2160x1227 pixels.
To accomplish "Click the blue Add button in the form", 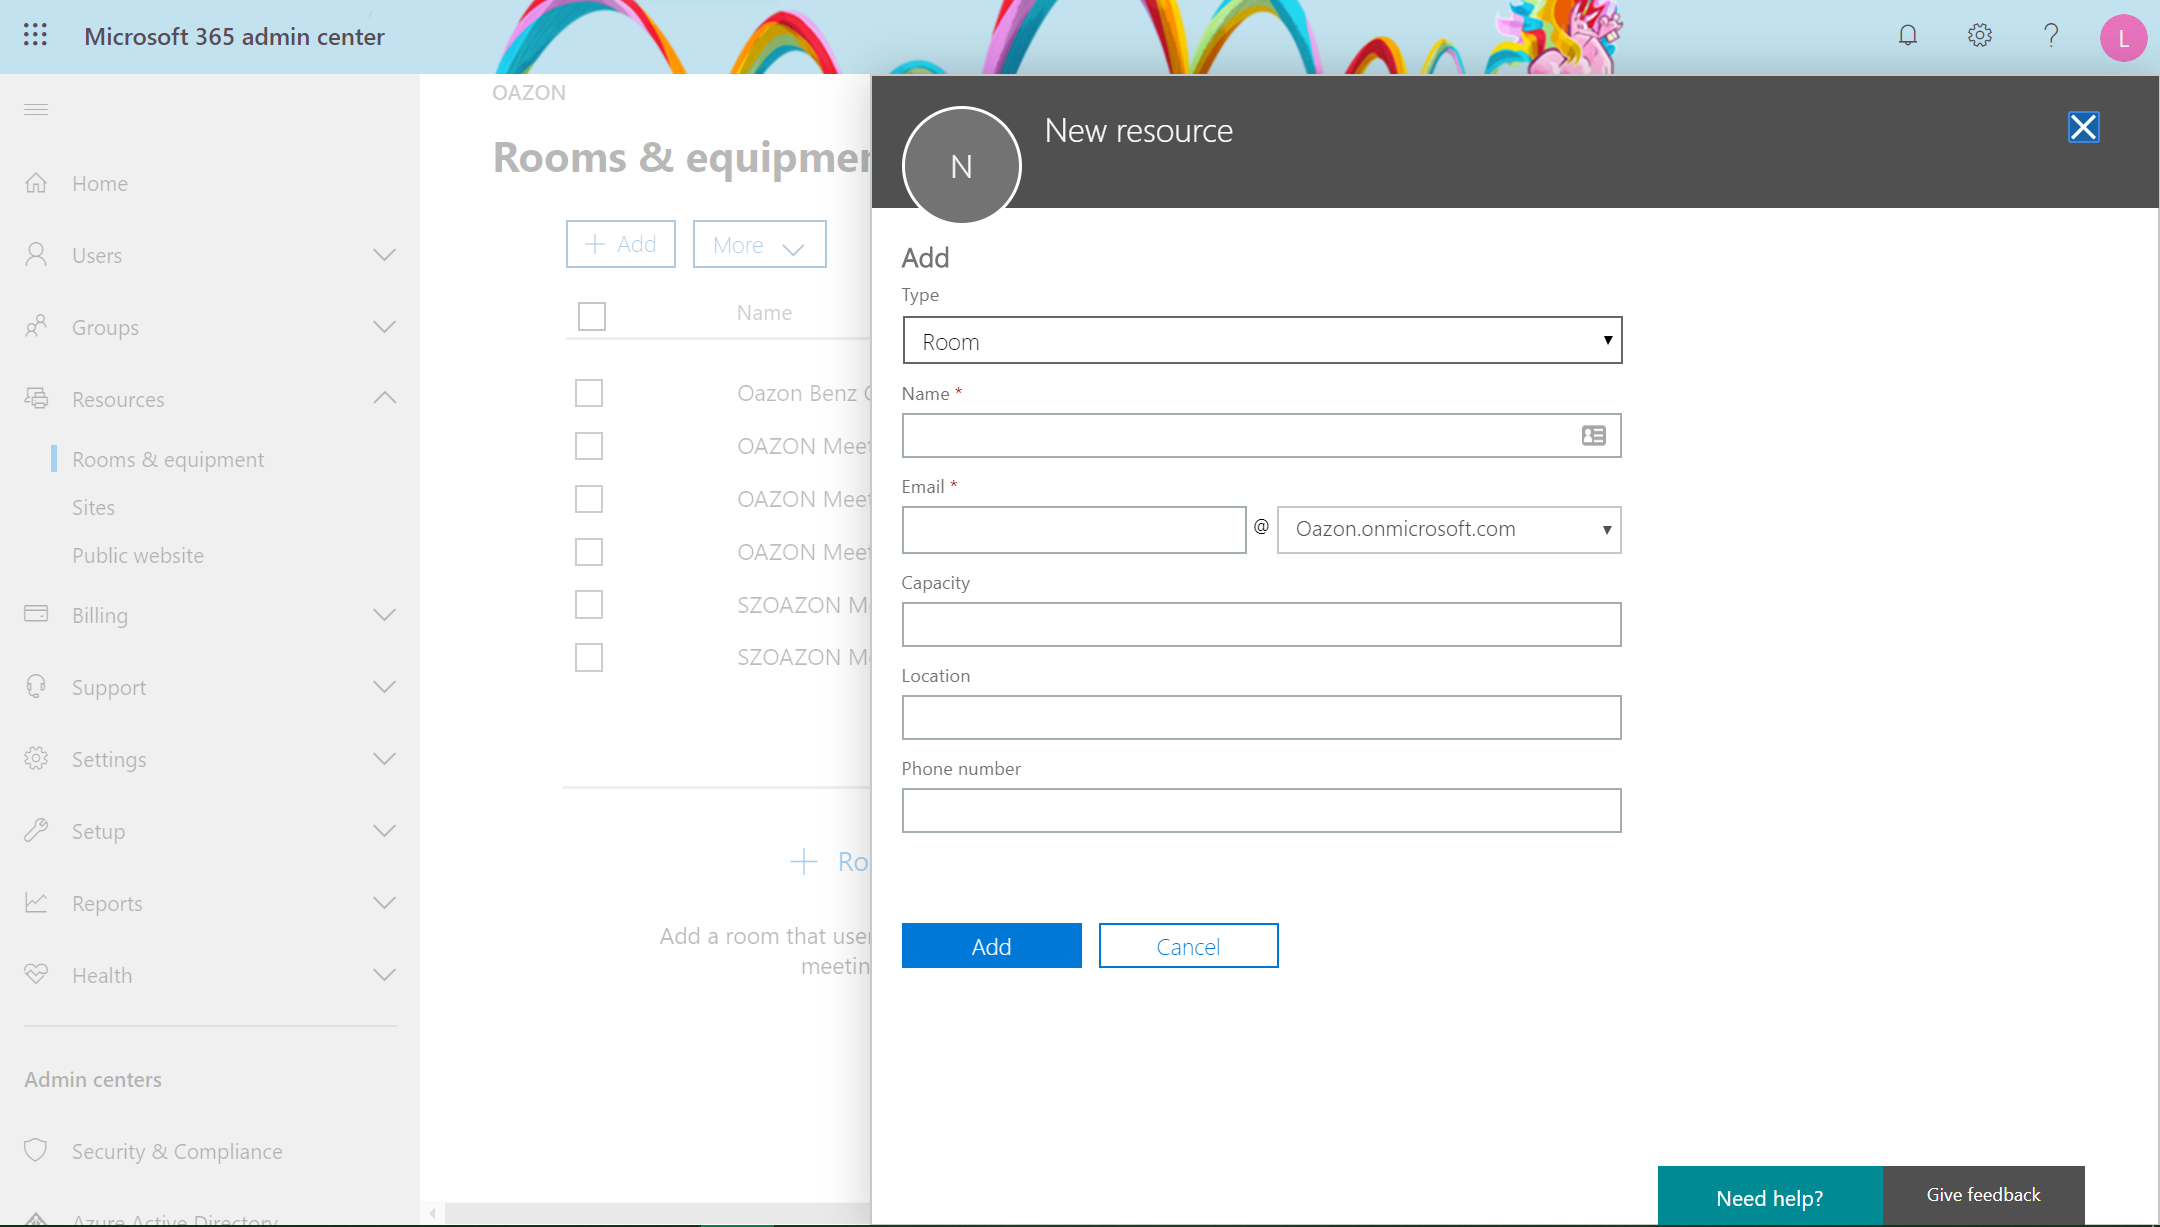I will point(991,945).
